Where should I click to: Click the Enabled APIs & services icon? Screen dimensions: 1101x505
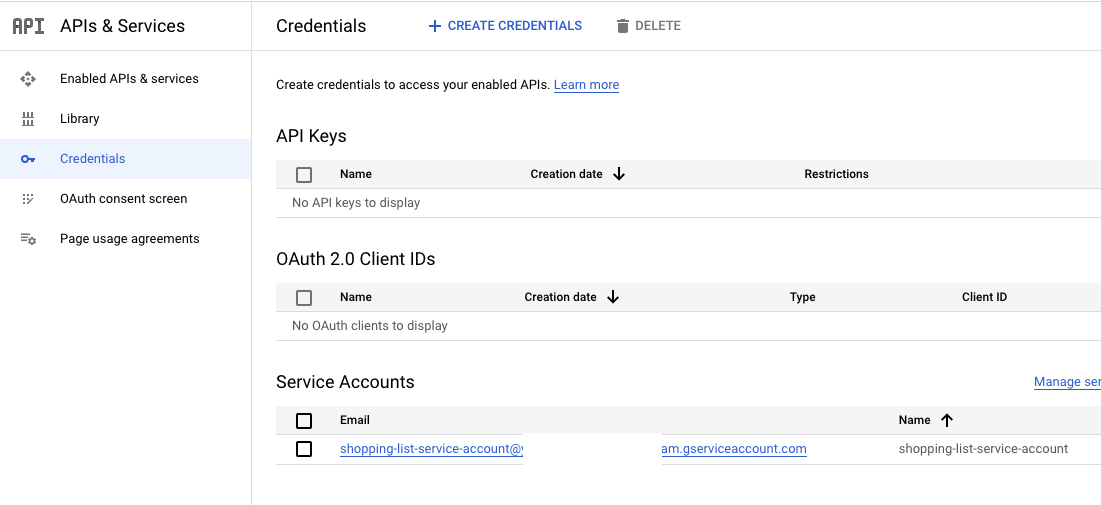pos(28,79)
